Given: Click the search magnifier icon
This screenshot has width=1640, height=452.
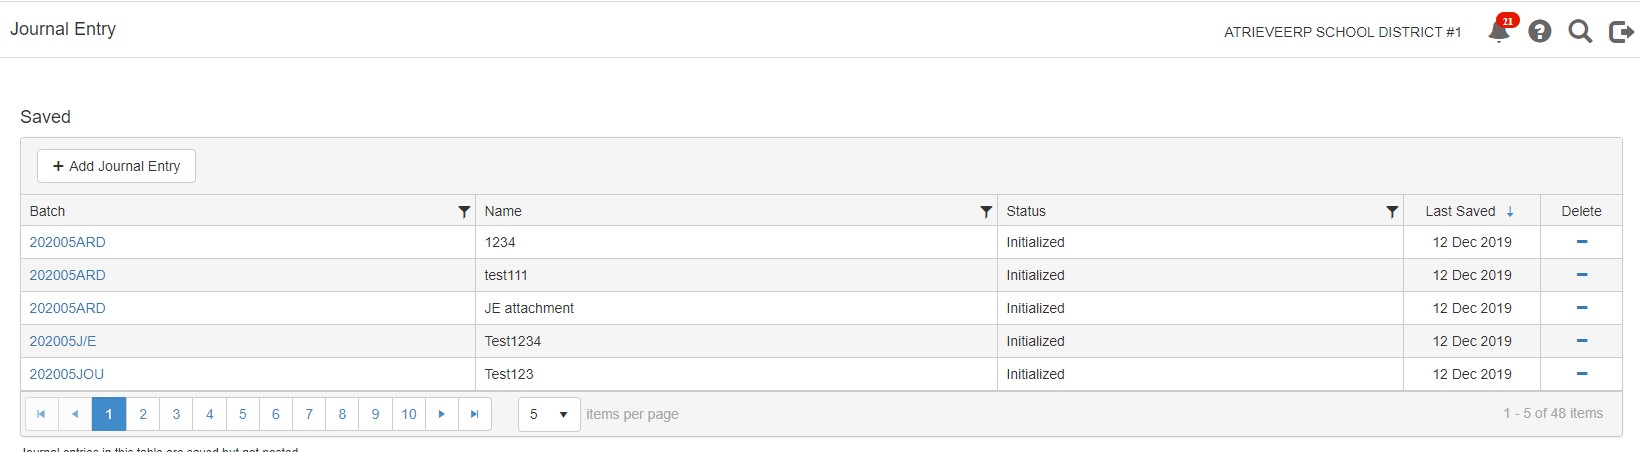Looking at the screenshot, I should tap(1580, 32).
